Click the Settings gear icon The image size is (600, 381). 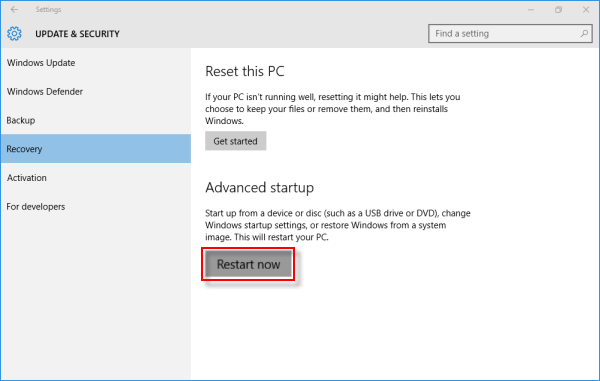pyautogui.click(x=15, y=34)
